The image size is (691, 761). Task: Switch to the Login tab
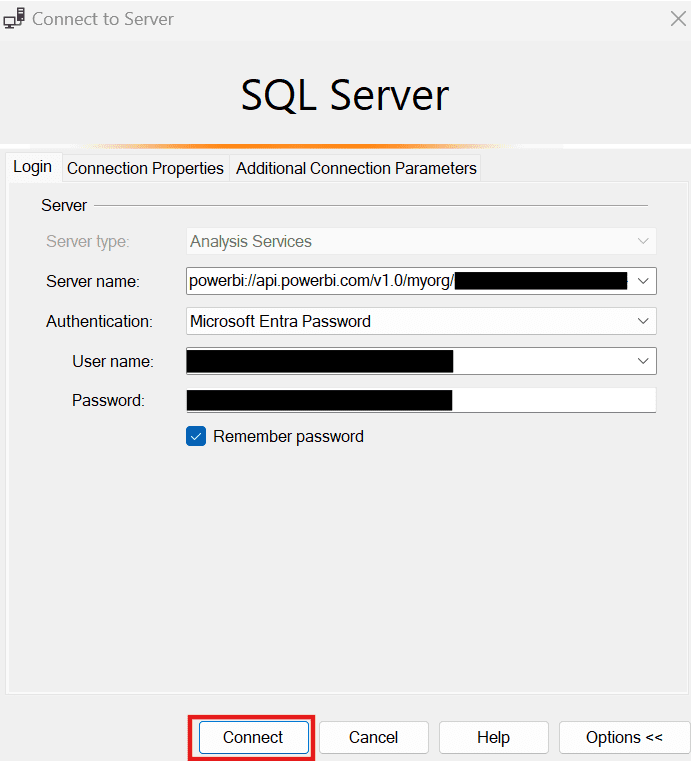click(x=33, y=167)
